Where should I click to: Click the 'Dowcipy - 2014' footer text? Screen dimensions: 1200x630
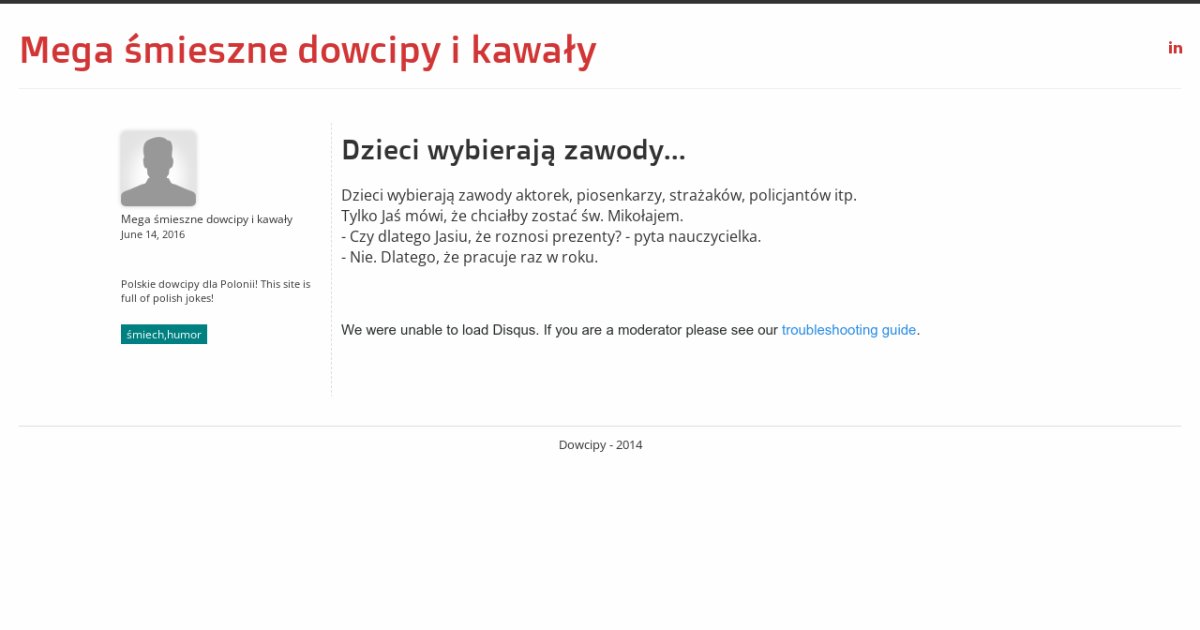click(600, 445)
